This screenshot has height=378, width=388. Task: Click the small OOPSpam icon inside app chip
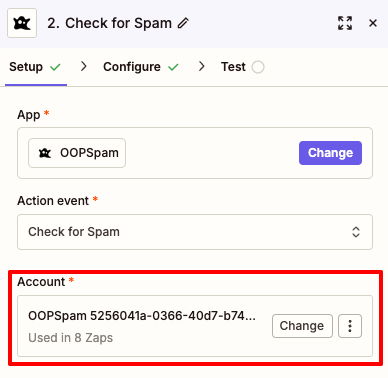[45, 153]
